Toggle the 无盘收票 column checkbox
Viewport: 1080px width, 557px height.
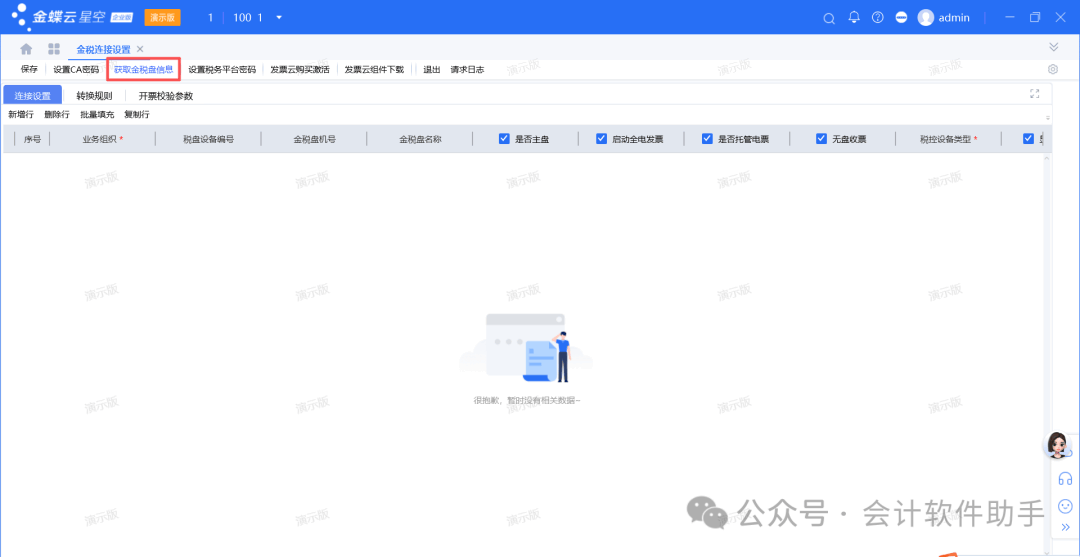coord(821,139)
